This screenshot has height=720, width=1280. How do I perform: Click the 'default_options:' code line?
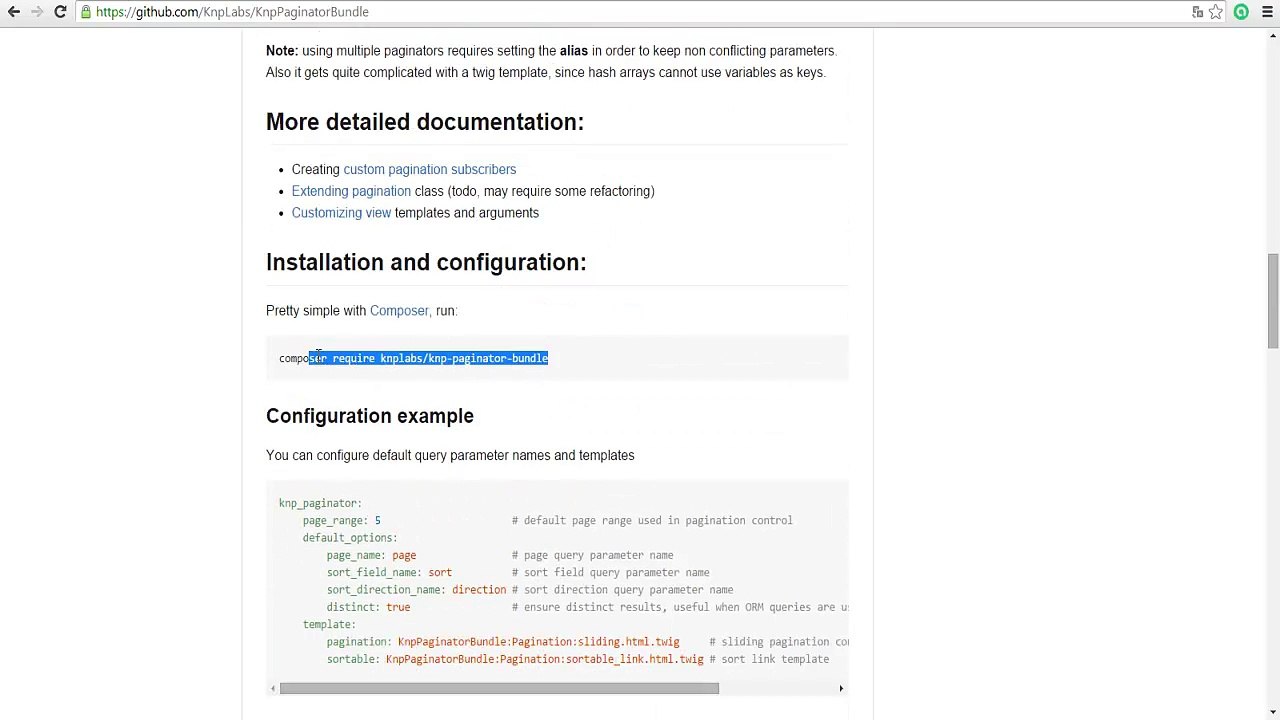350,538
